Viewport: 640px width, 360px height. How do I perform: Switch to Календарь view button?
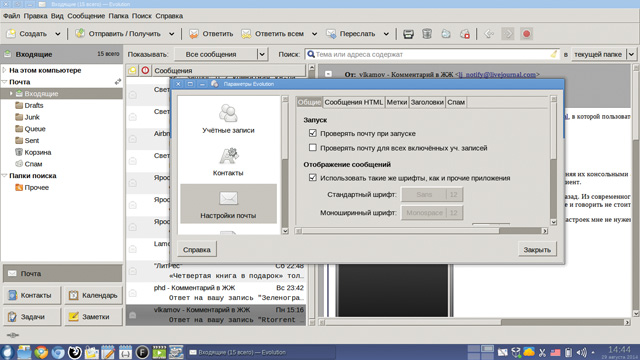(x=93, y=295)
